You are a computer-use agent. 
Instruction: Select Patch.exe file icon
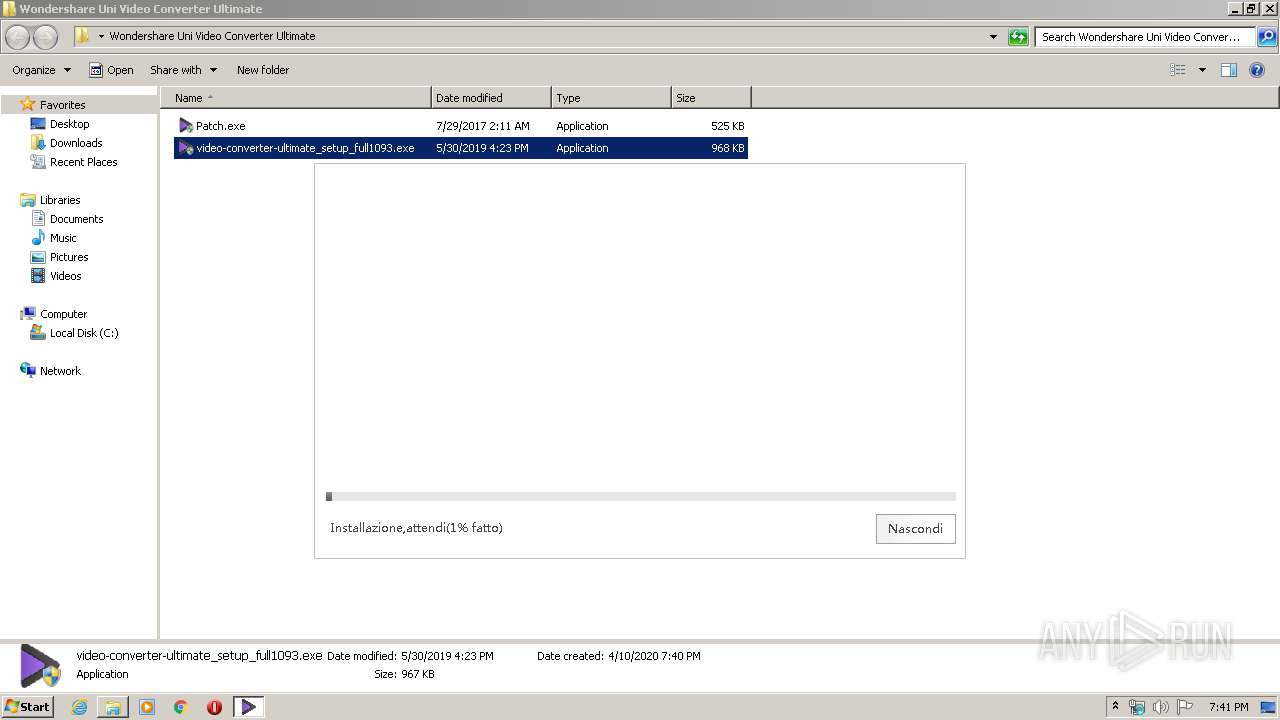pyautogui.click(x=186, y=126)
